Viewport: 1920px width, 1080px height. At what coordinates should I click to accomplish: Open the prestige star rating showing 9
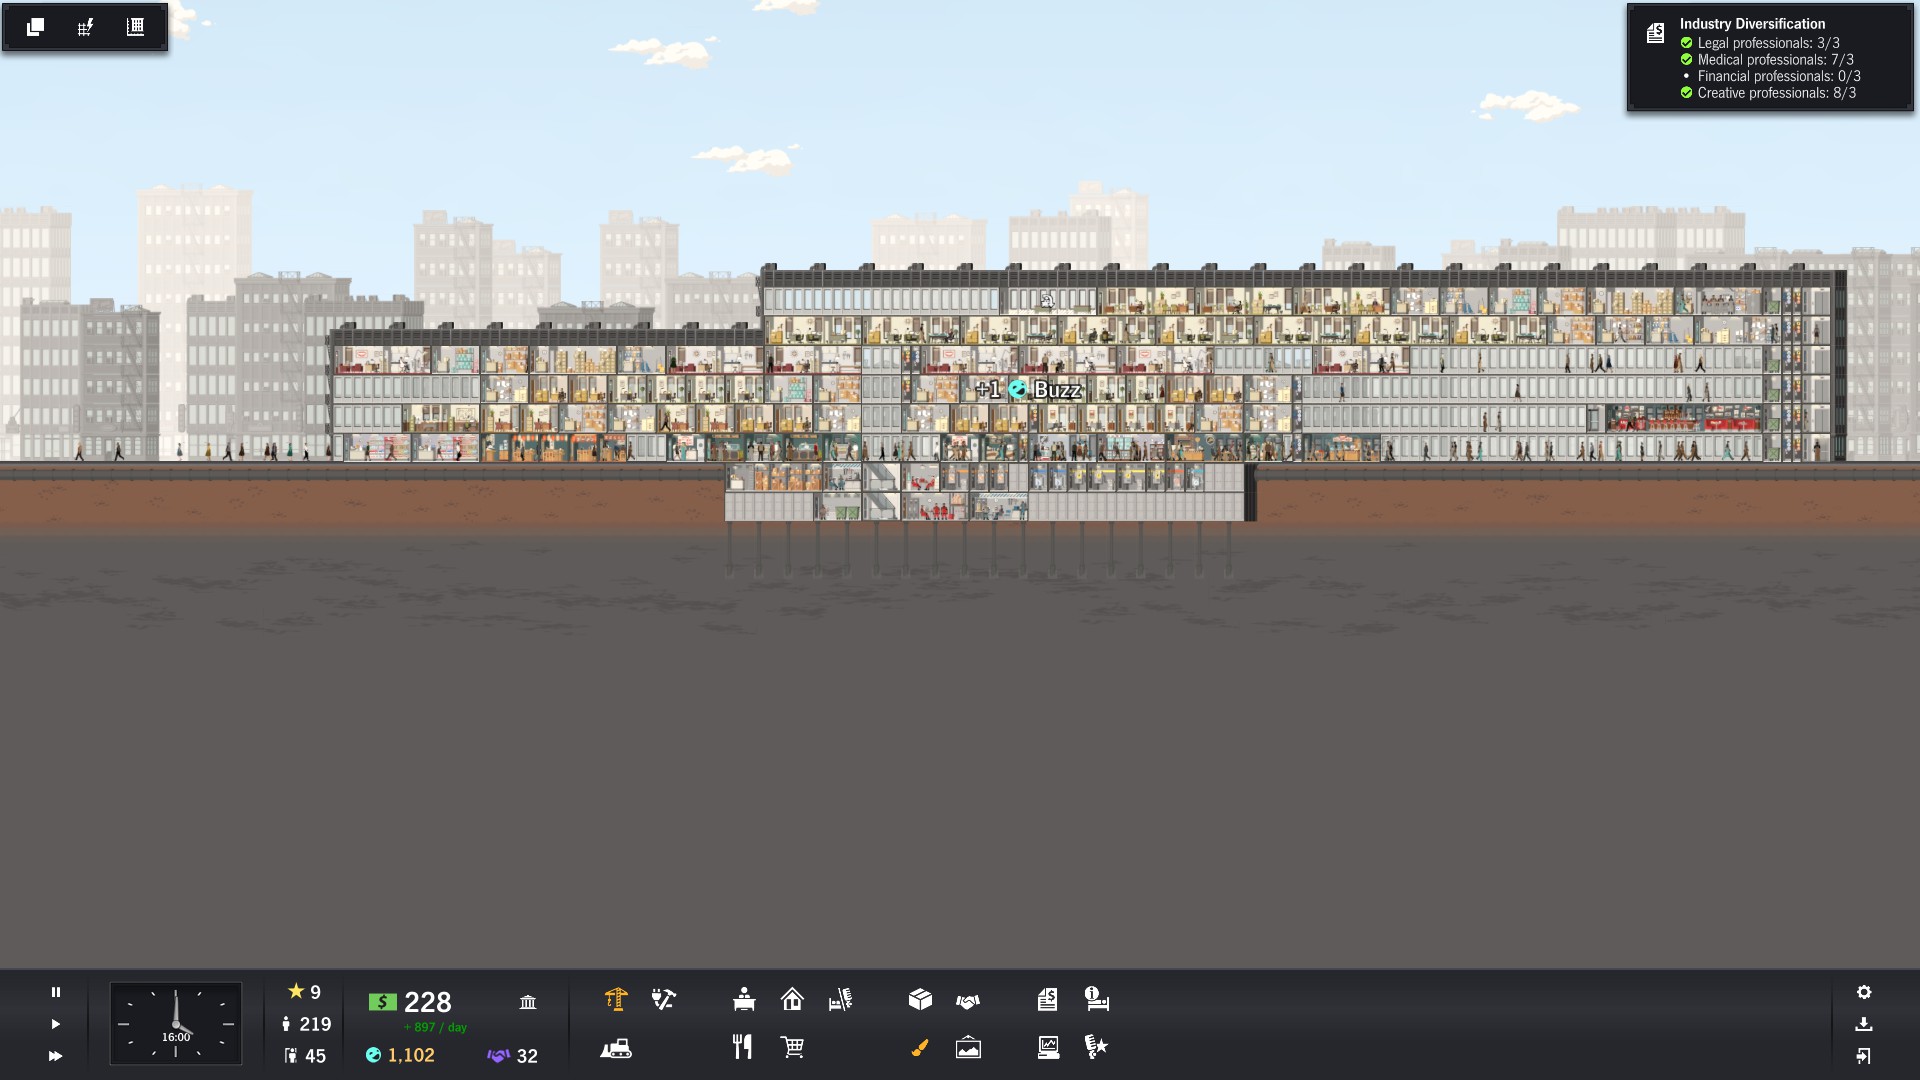click(x=304, y=992)
